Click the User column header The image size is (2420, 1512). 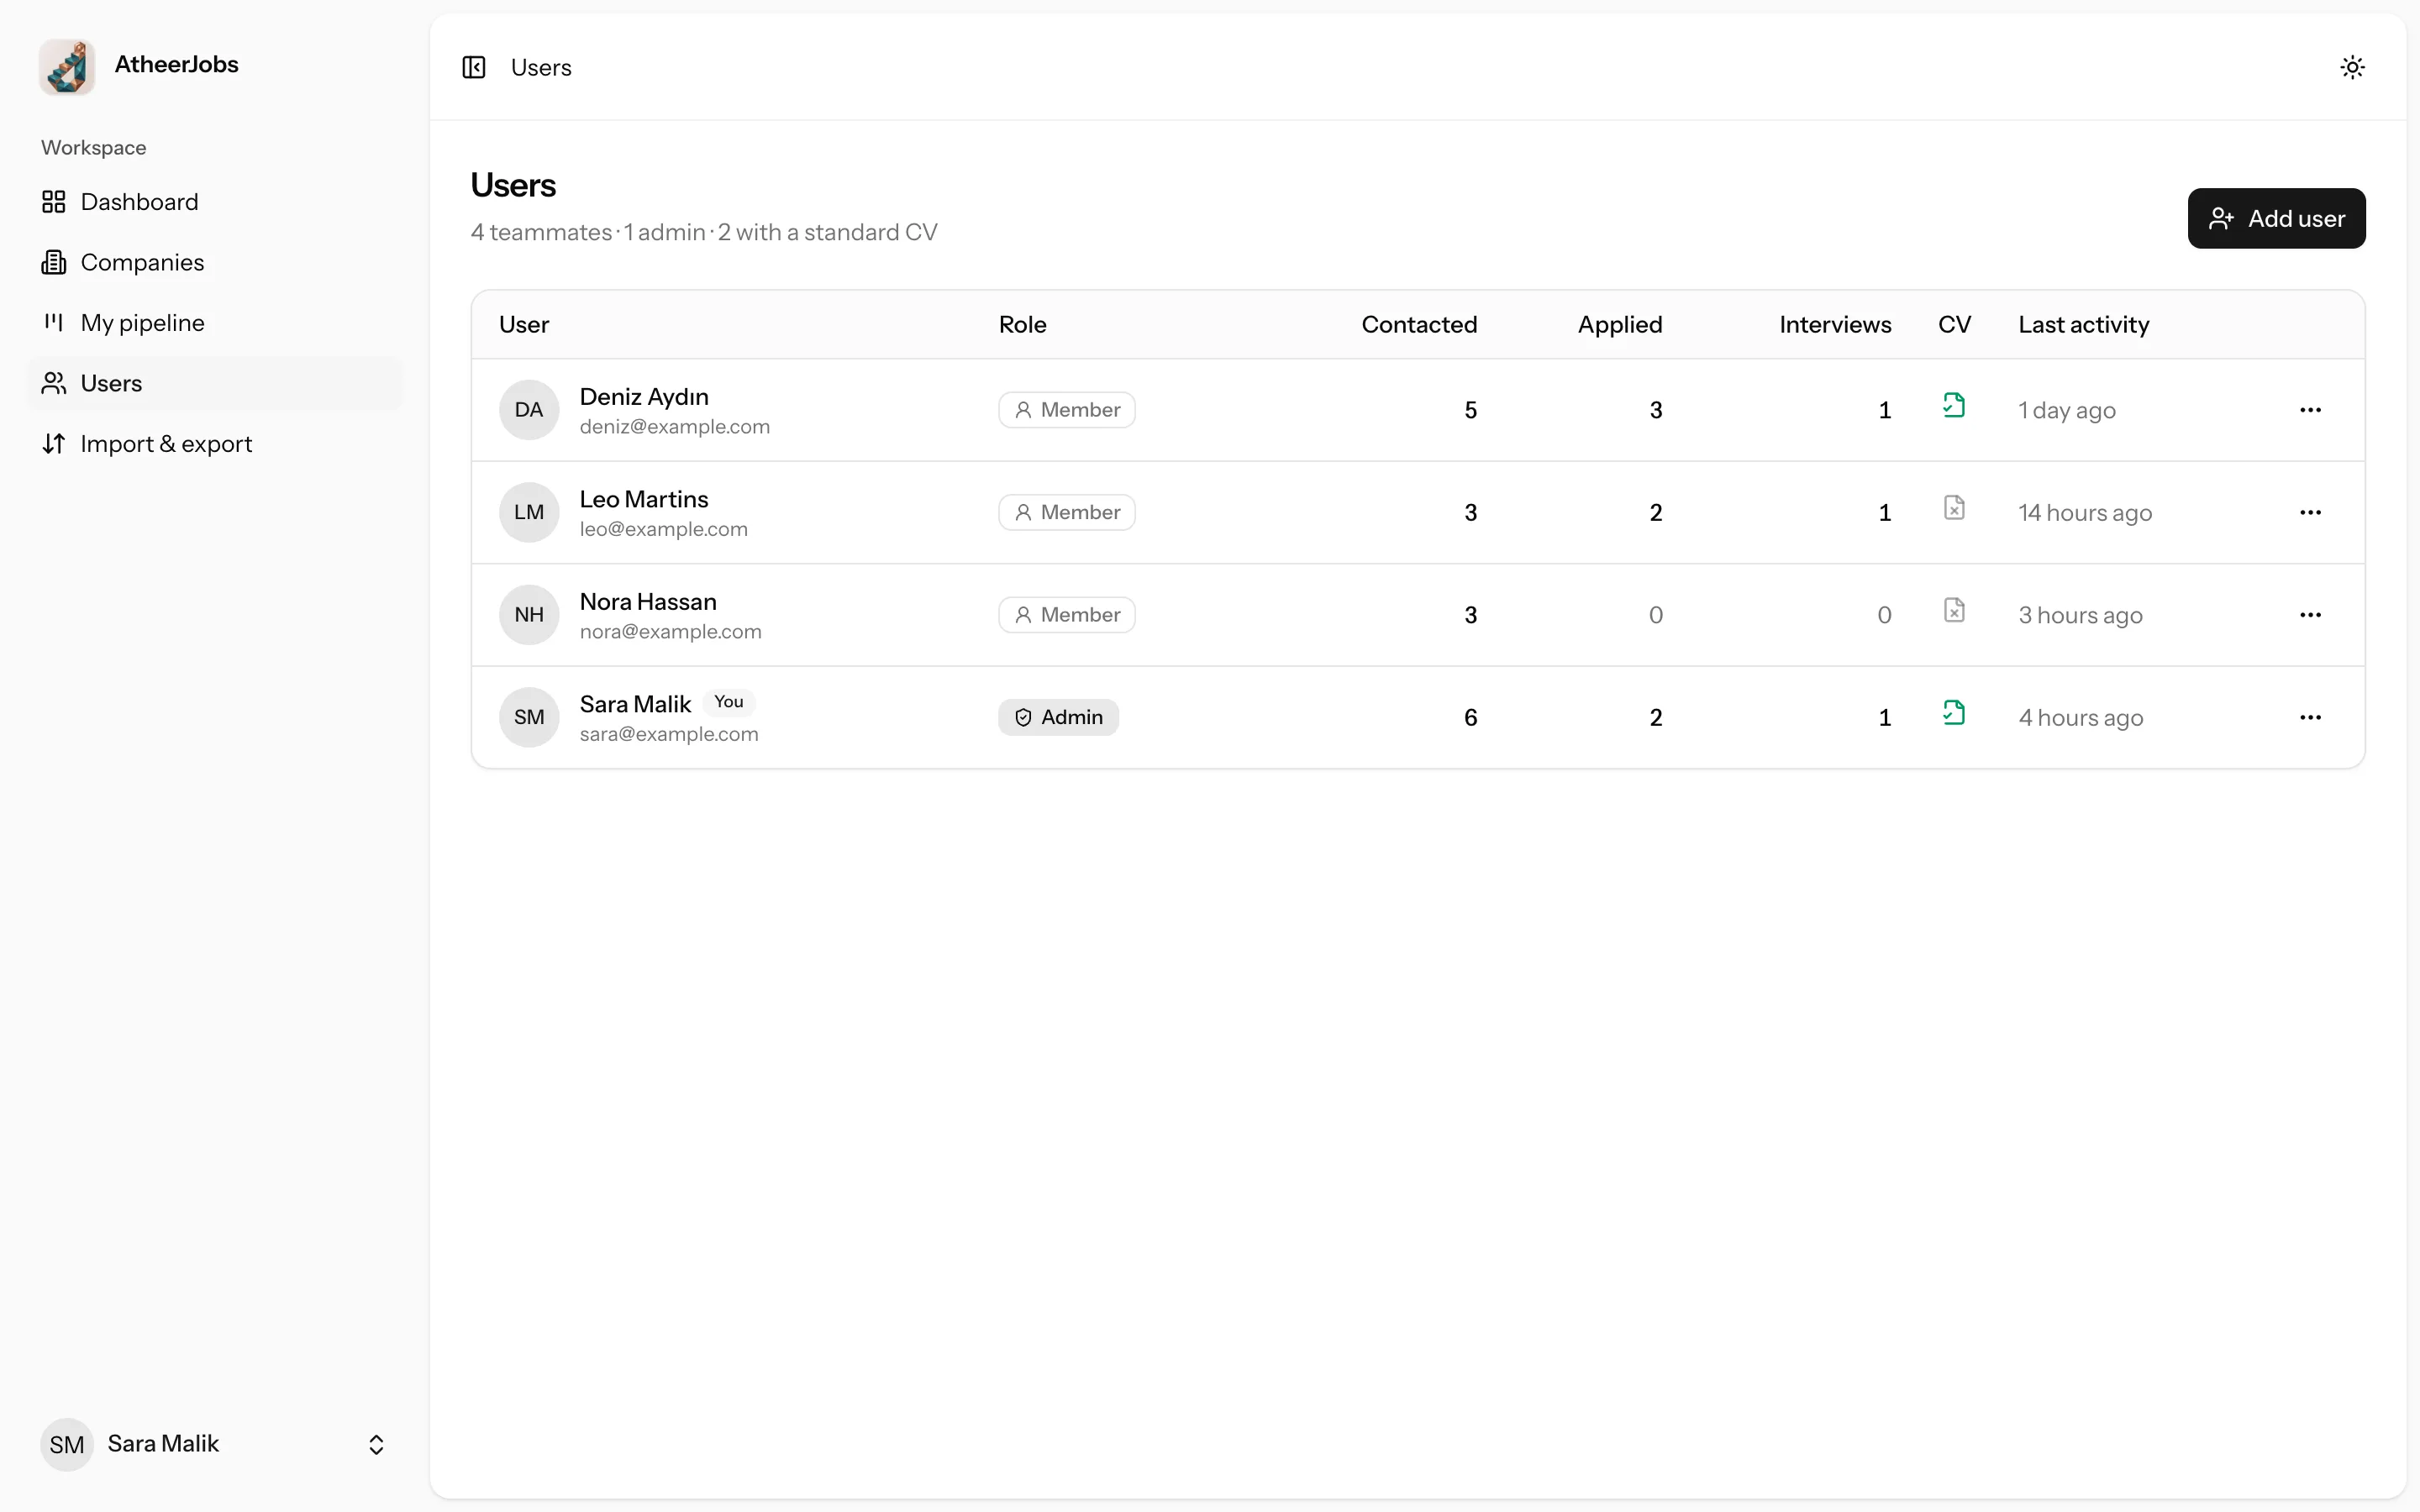click(x=524, y=325)
